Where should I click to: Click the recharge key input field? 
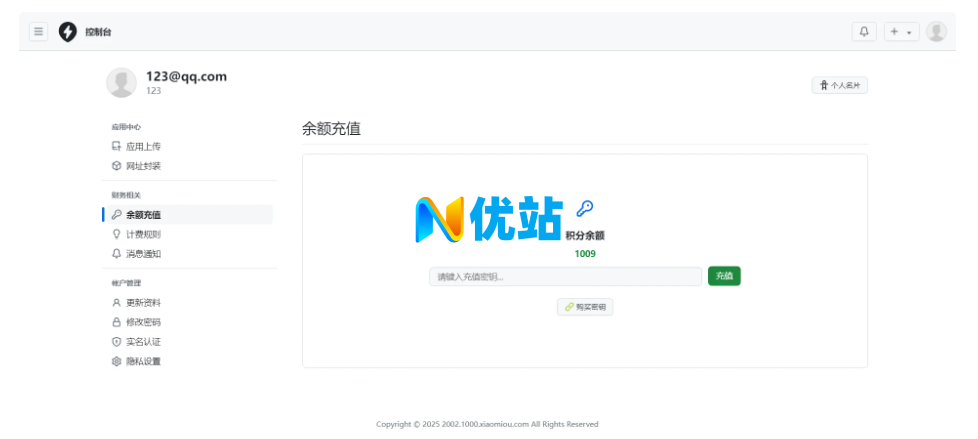coord(565,277)
